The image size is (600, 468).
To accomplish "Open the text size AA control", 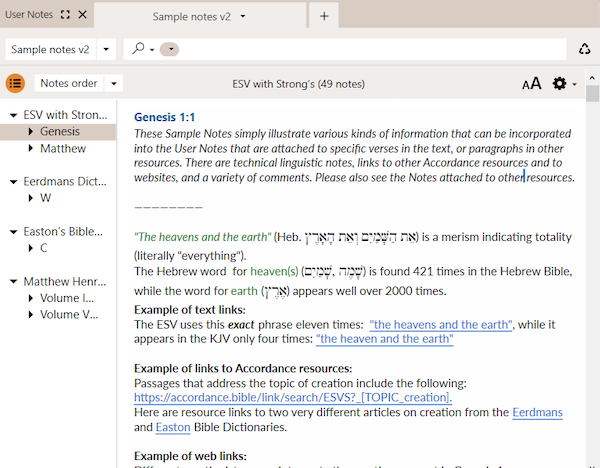I will click(531, 84).
